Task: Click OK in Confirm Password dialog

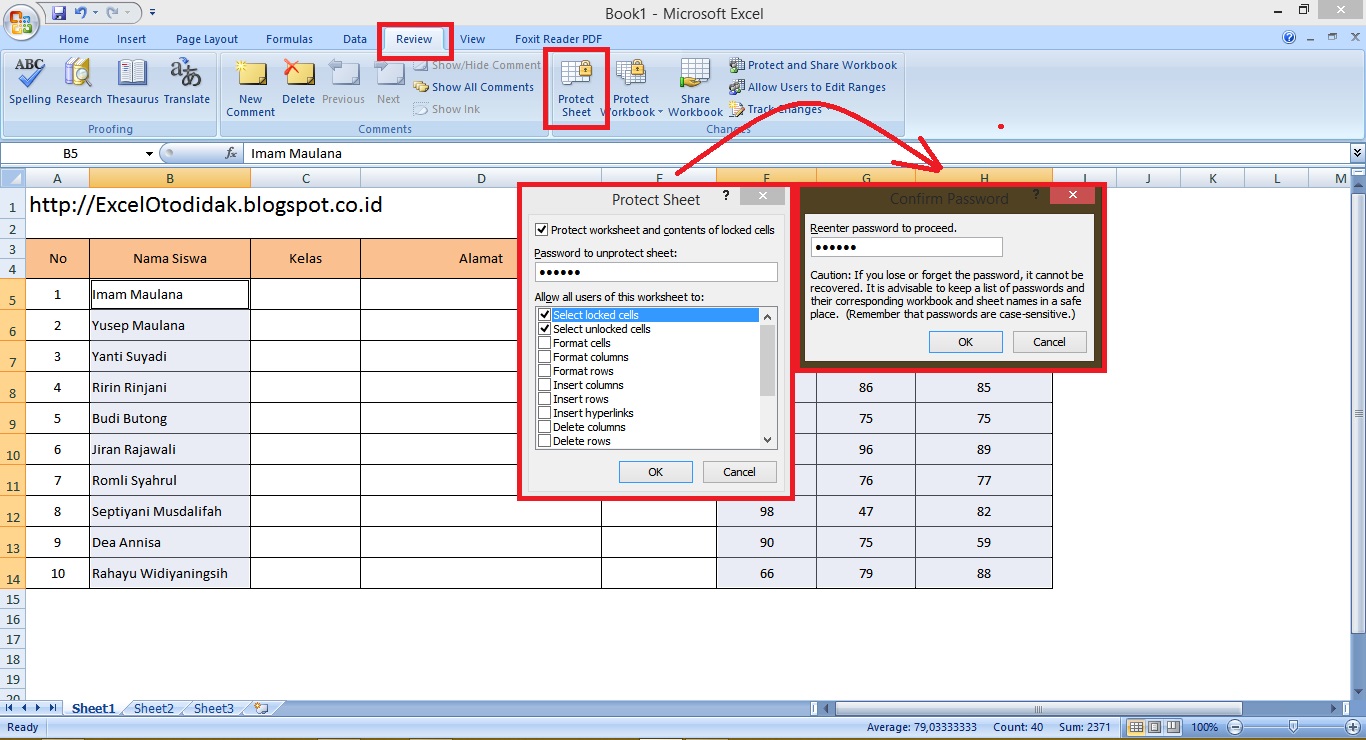Action: [x=965, y=342]
